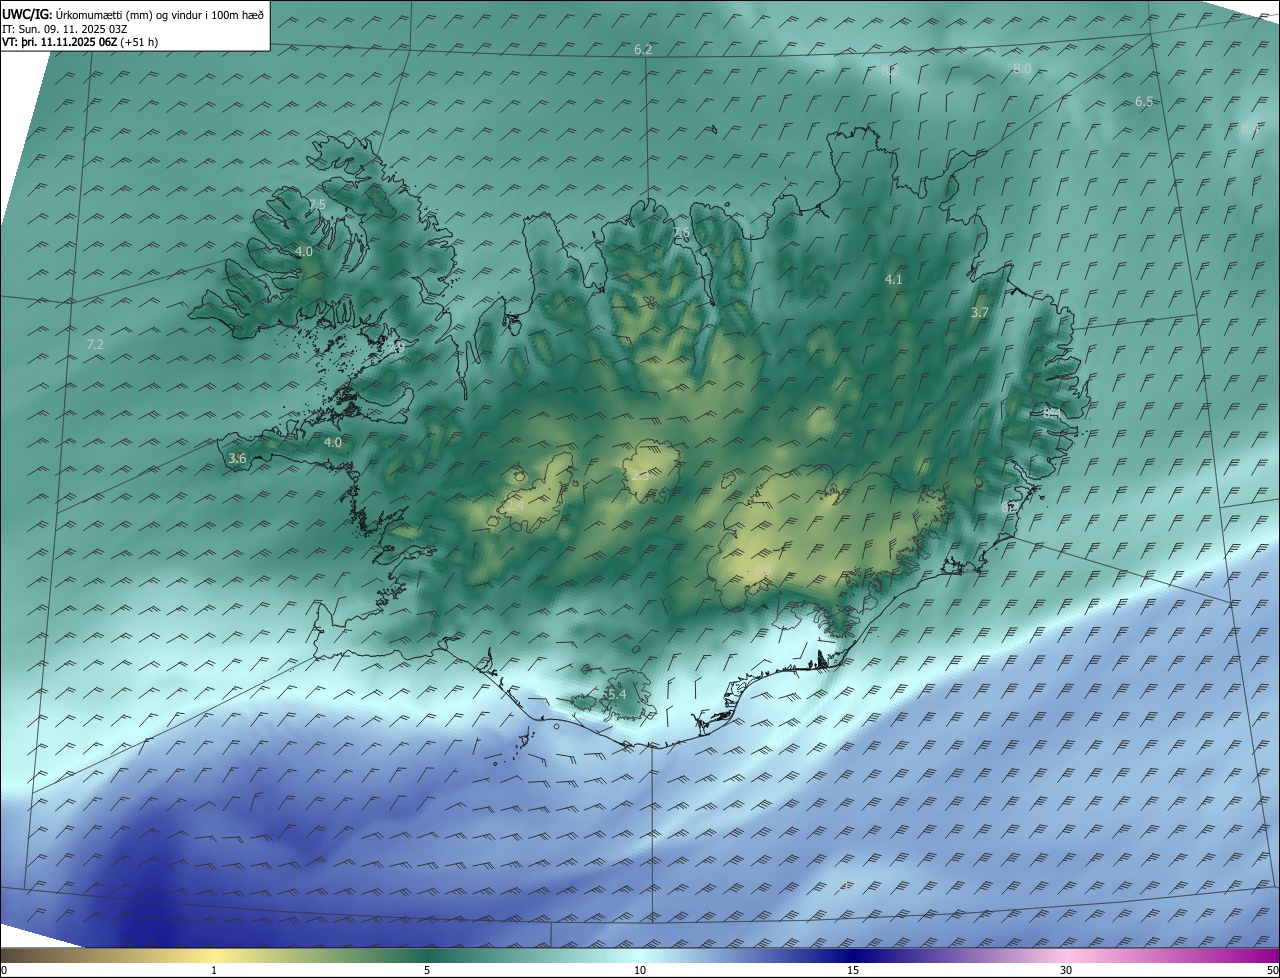This screenshot has height=978, width=1280.
Task: Click the '8.0' value label on the map
Action: pyautogui.click(x=1021, y=68)
